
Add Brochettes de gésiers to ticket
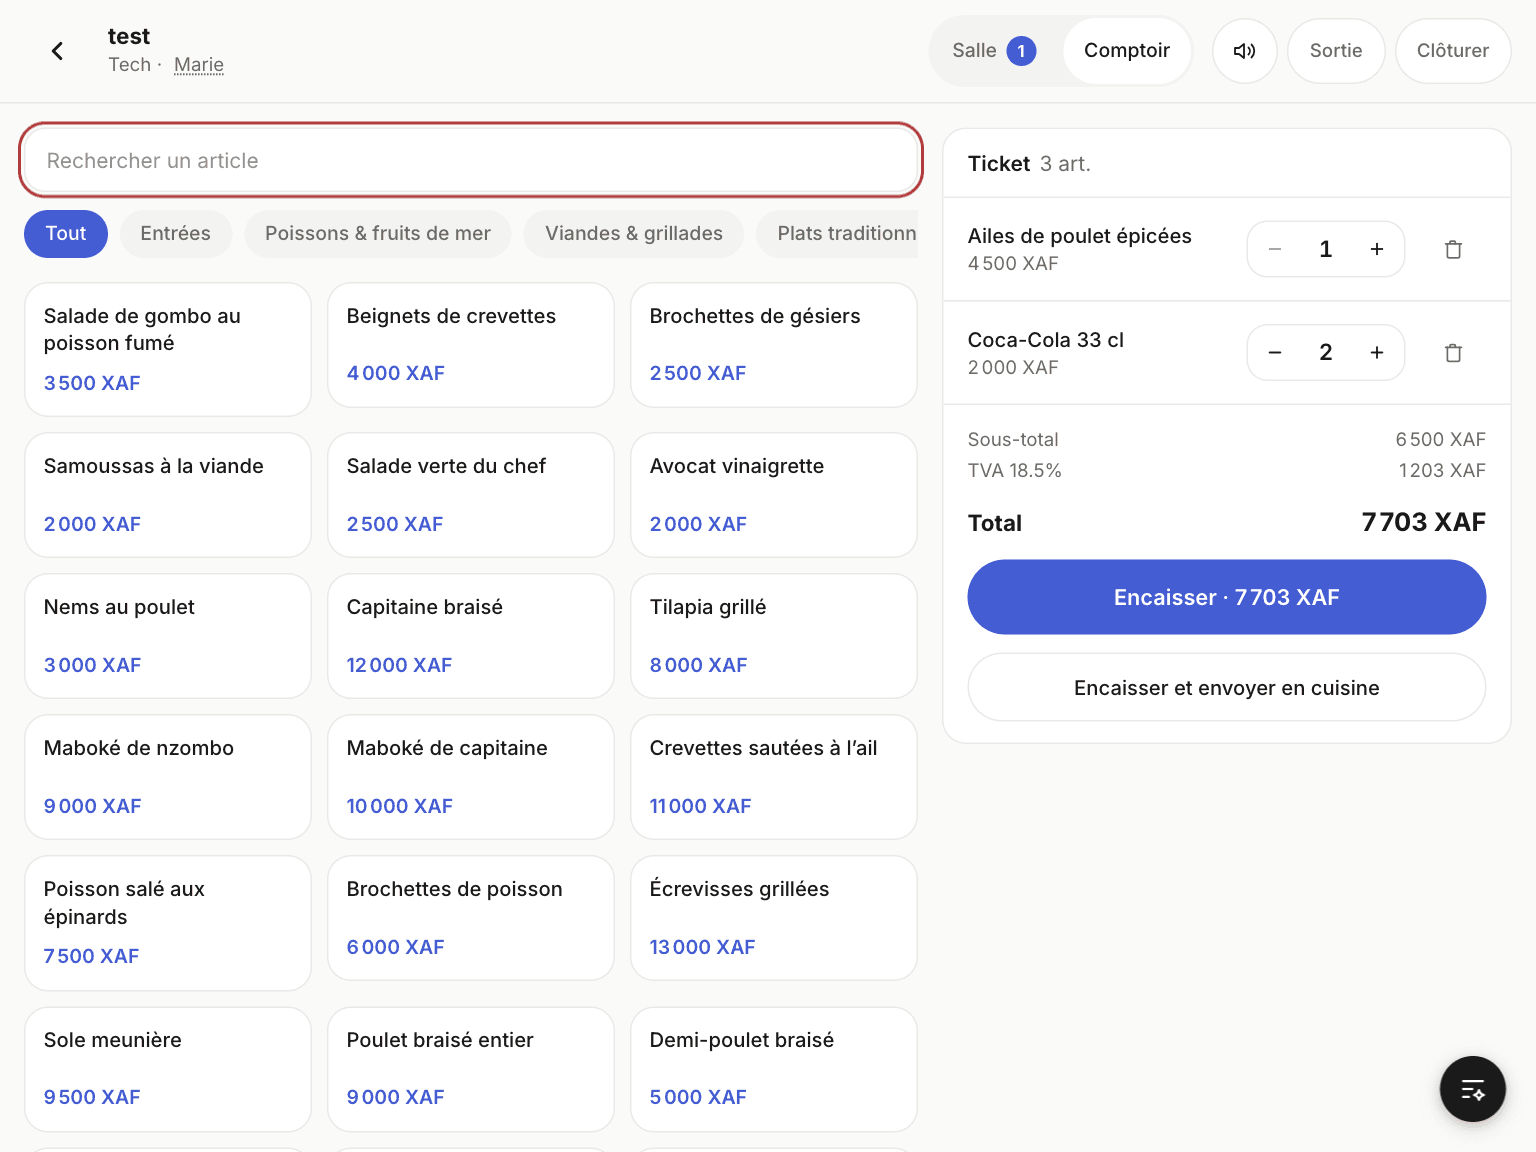(x=774, y=345)
